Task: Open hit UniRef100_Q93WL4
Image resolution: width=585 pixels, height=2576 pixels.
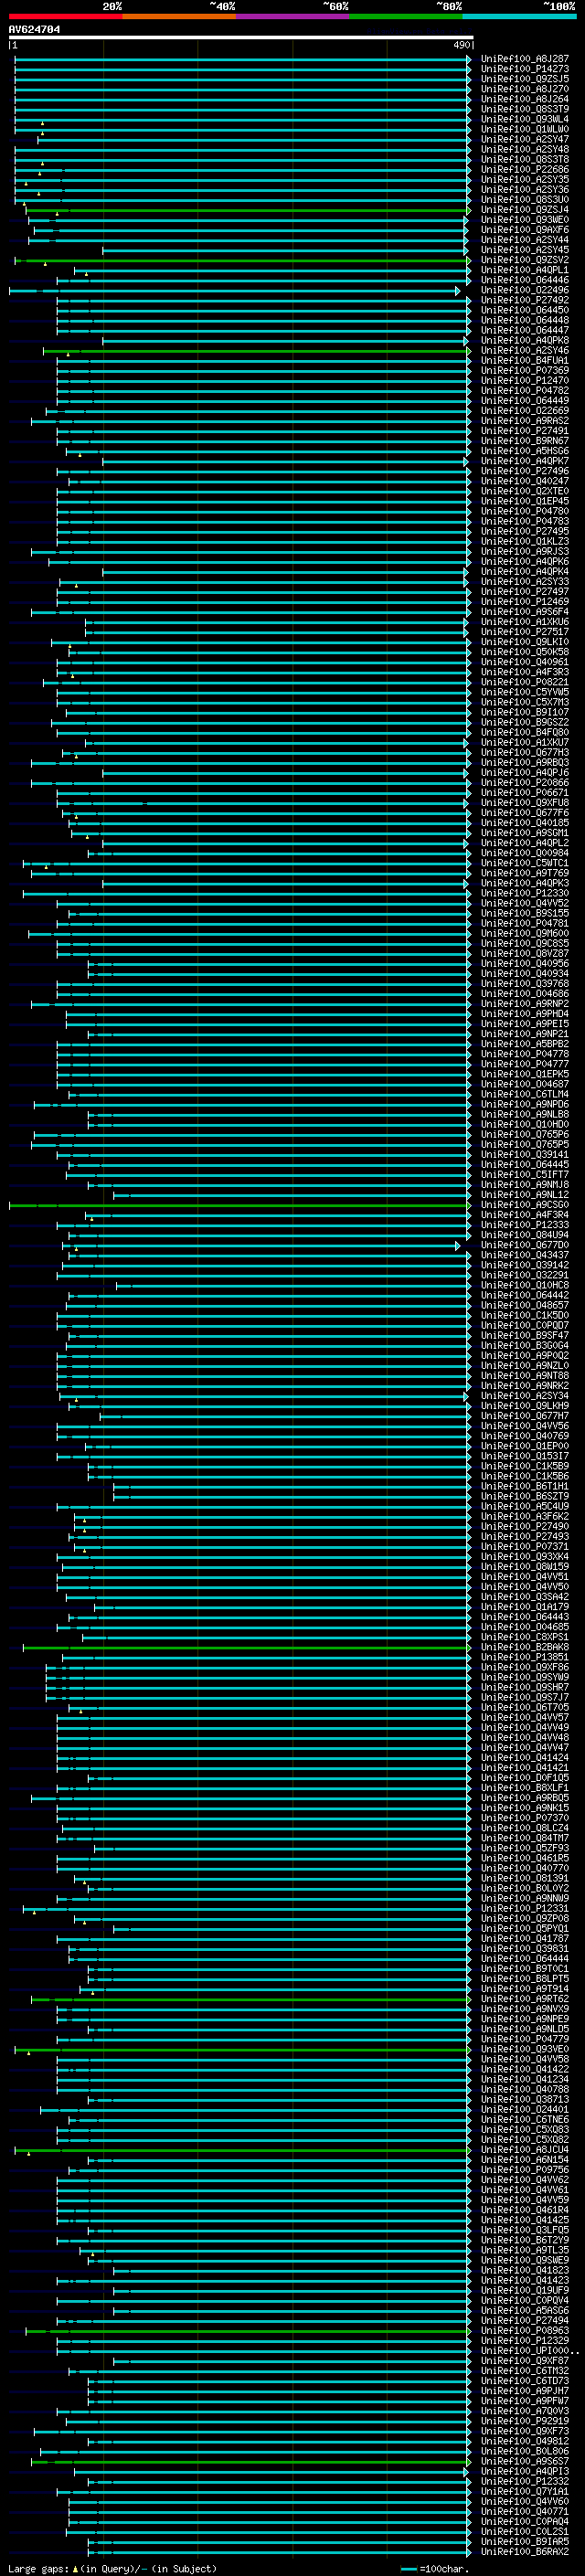Action: coord(525,119)
